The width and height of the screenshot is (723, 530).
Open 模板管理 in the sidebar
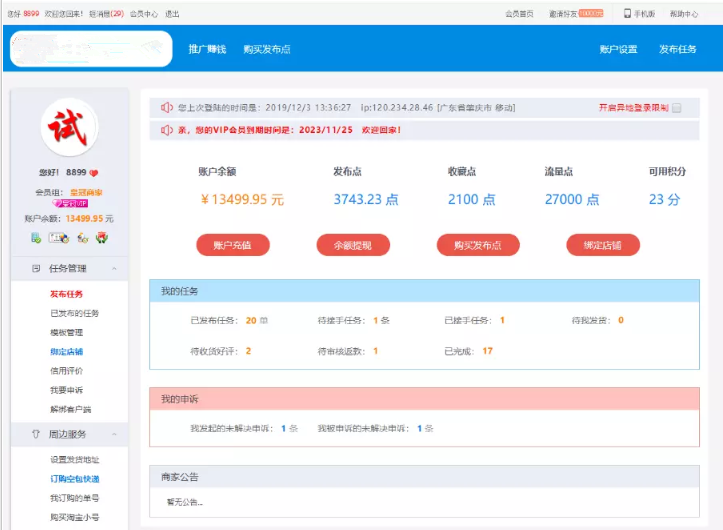point(66,333)
